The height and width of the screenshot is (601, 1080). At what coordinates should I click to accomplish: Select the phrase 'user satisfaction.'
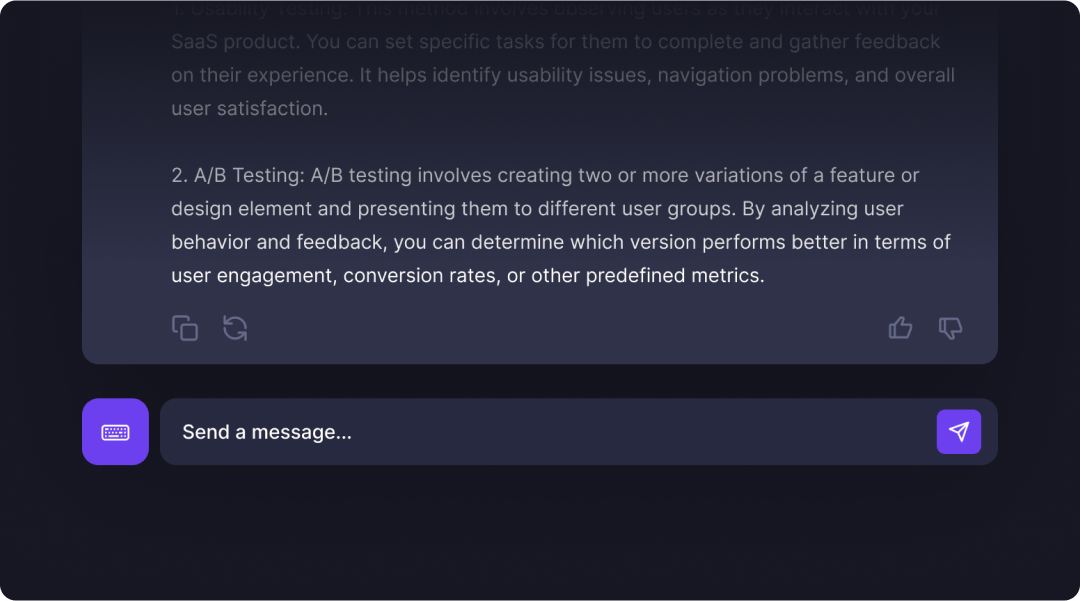point(249,109)
